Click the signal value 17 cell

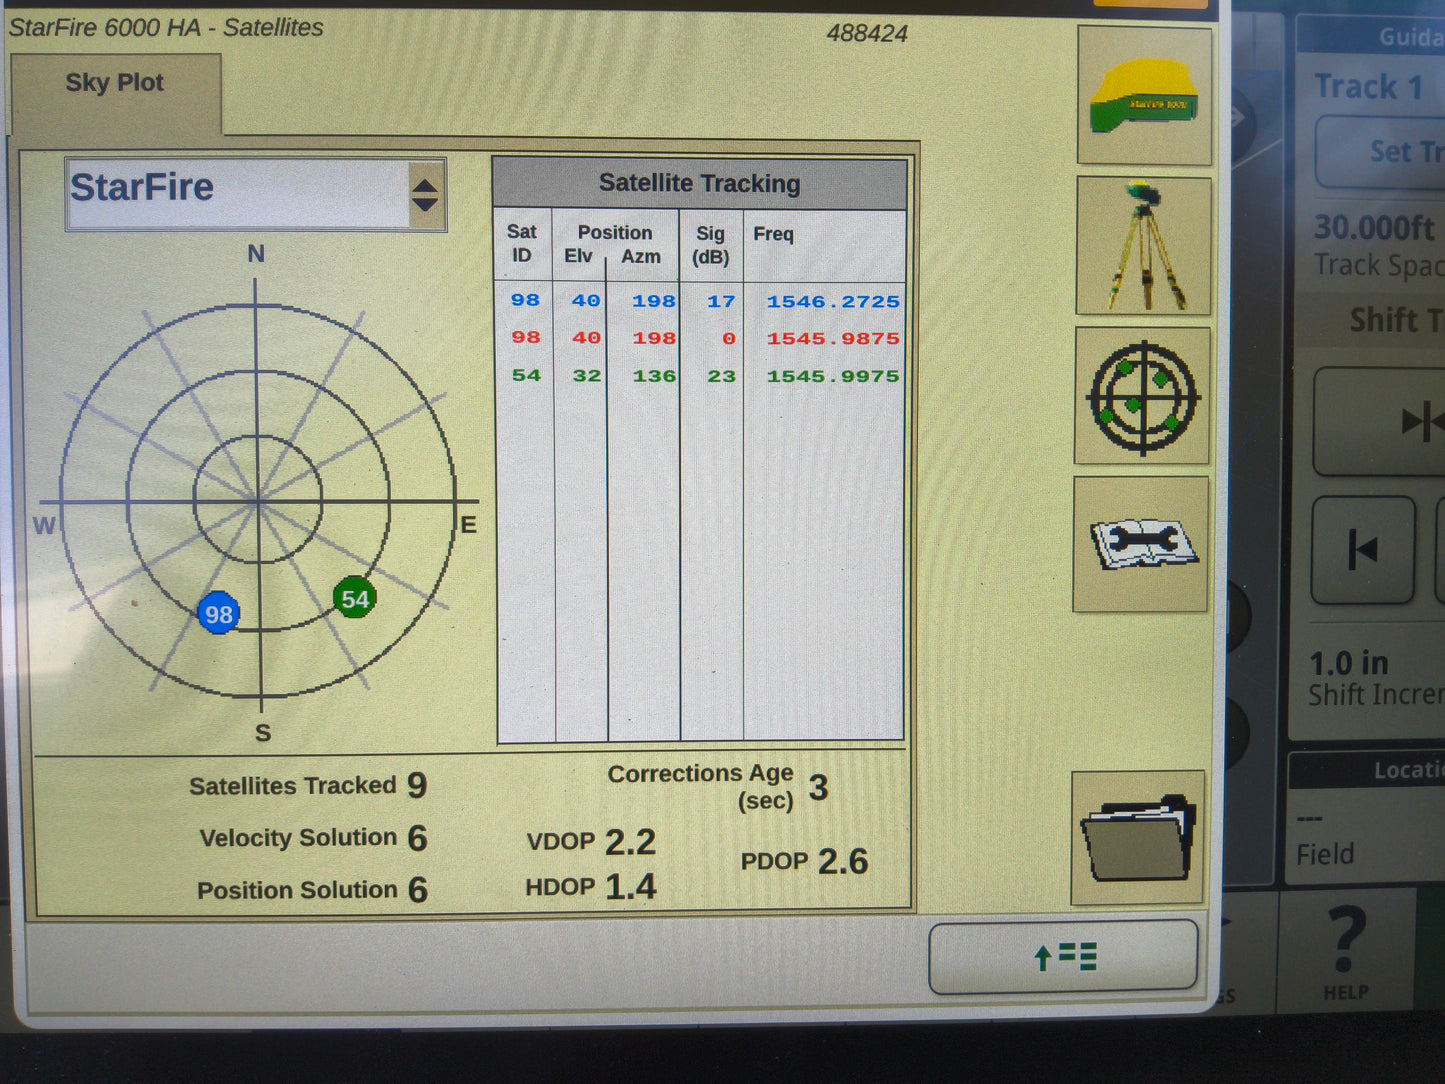721,301
